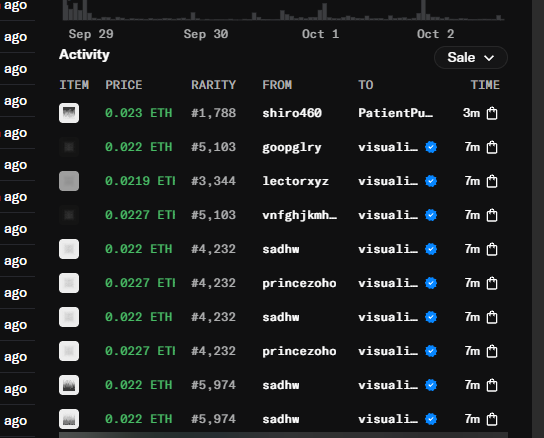Open the item thumbnail in vnfghjkmh row
This screenshot has width=544, height=438.
pyautogui.click(x=69, y=215)
